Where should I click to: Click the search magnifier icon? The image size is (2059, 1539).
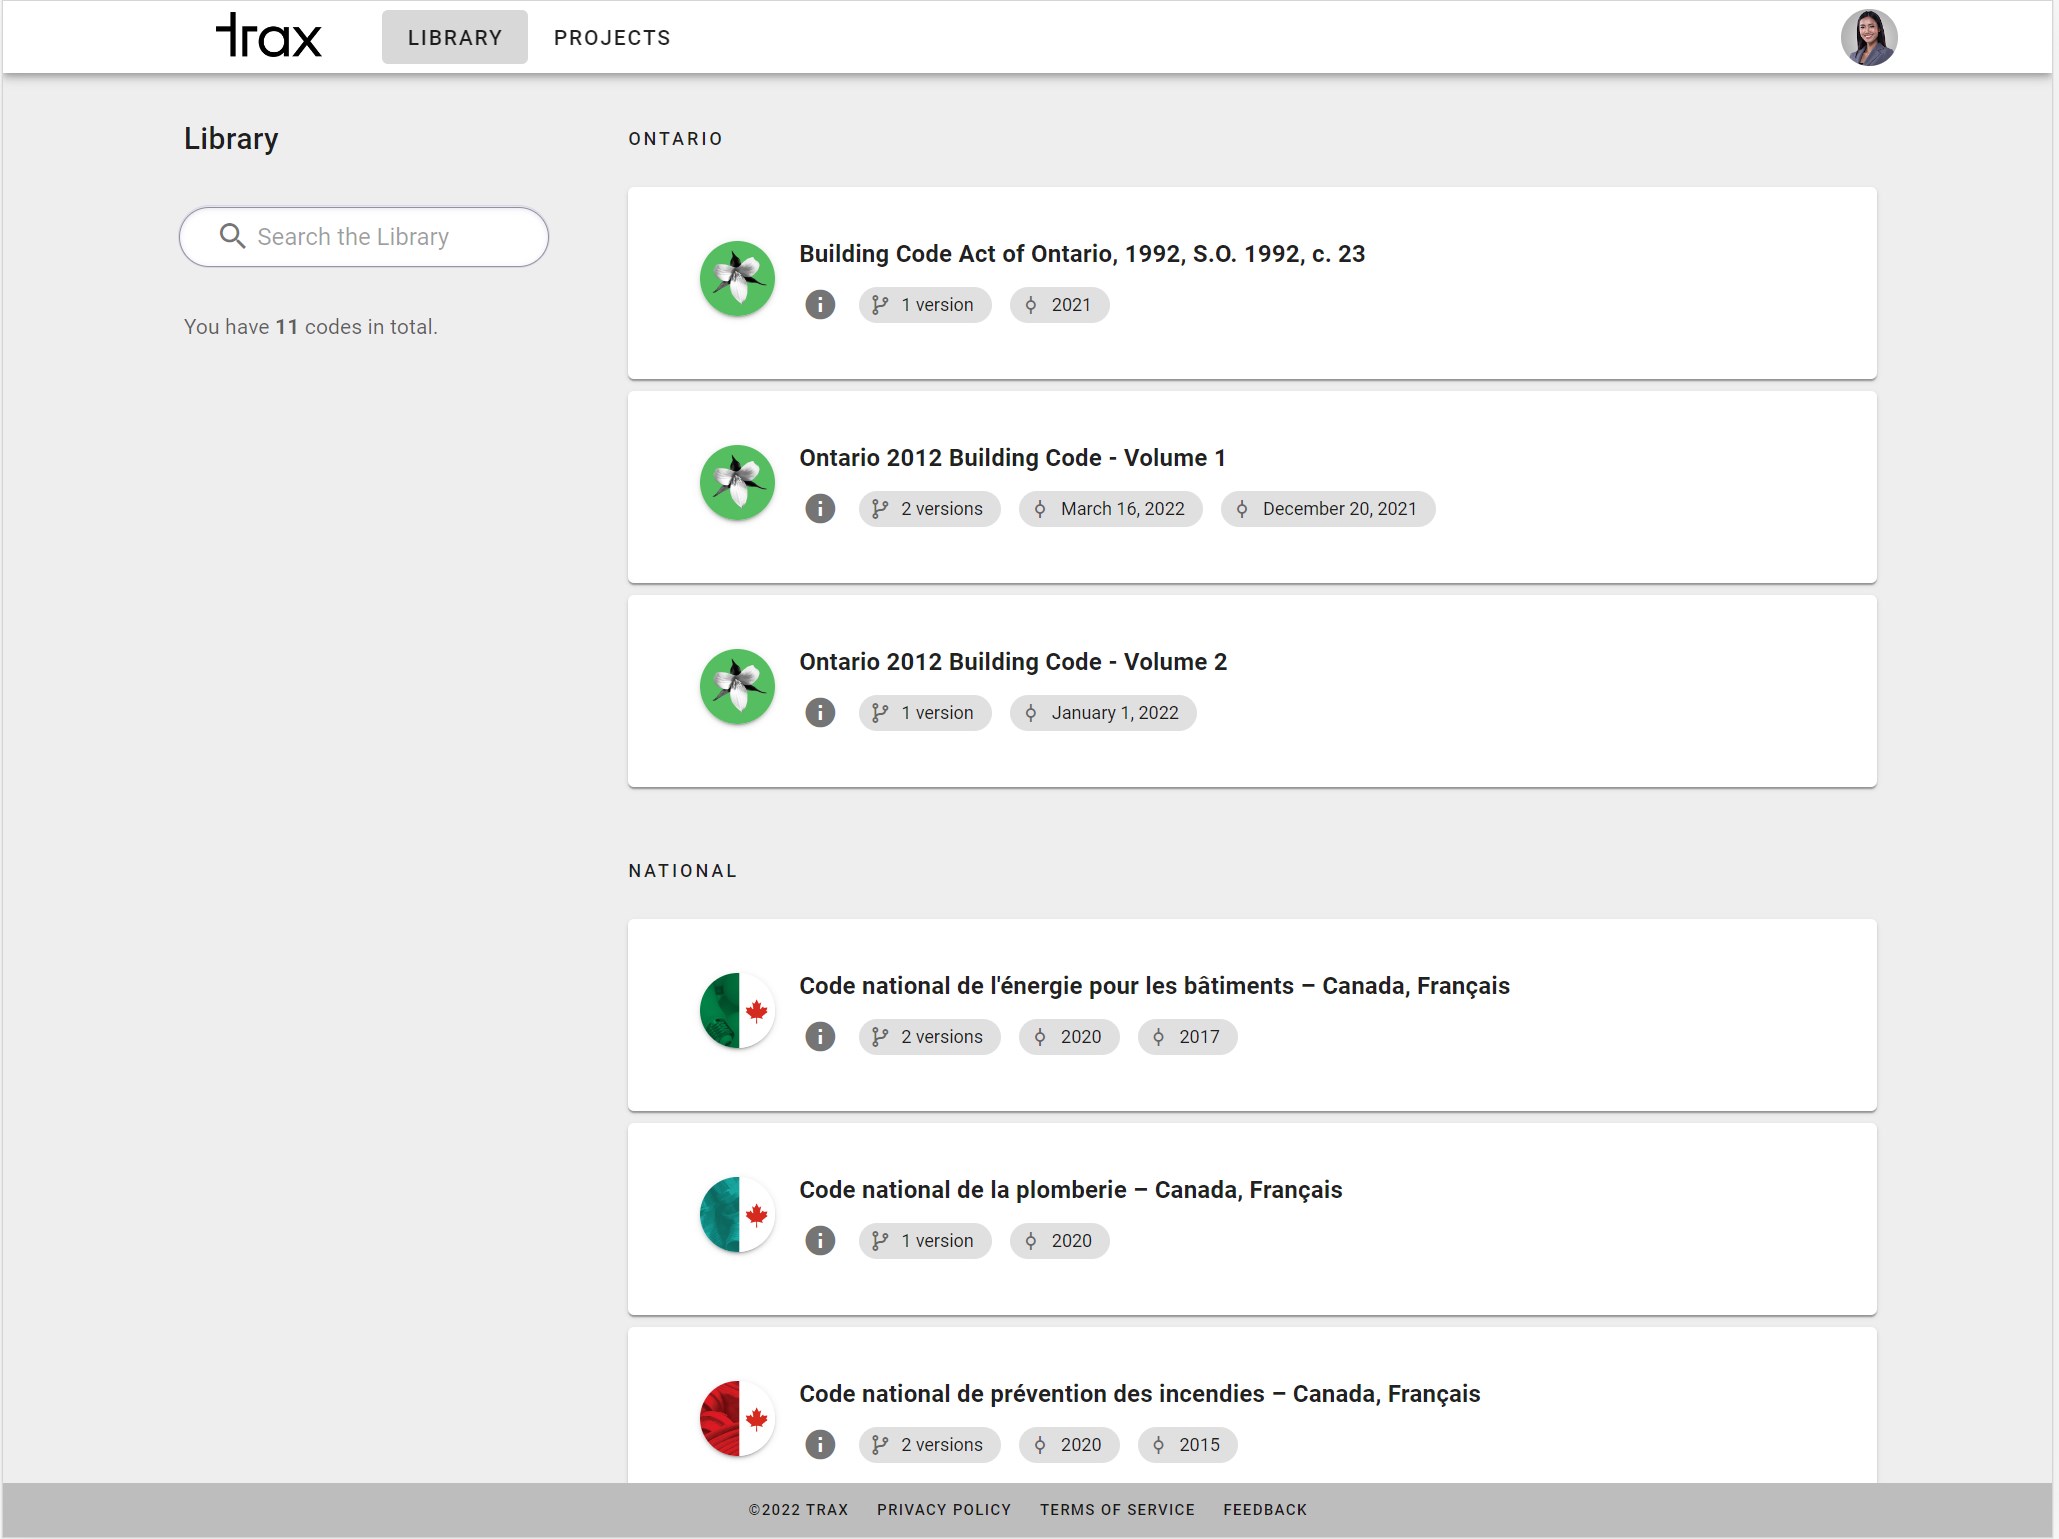(x=232, y=236)
